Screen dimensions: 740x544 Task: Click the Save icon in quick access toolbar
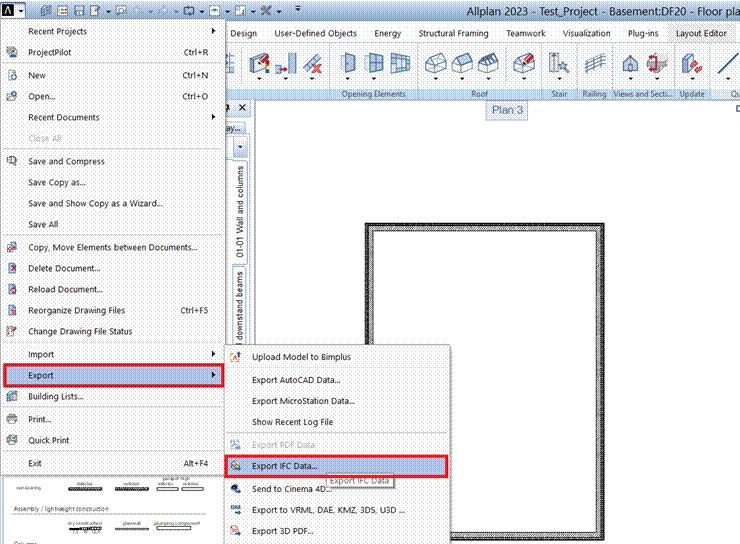[x=79, y=10]
